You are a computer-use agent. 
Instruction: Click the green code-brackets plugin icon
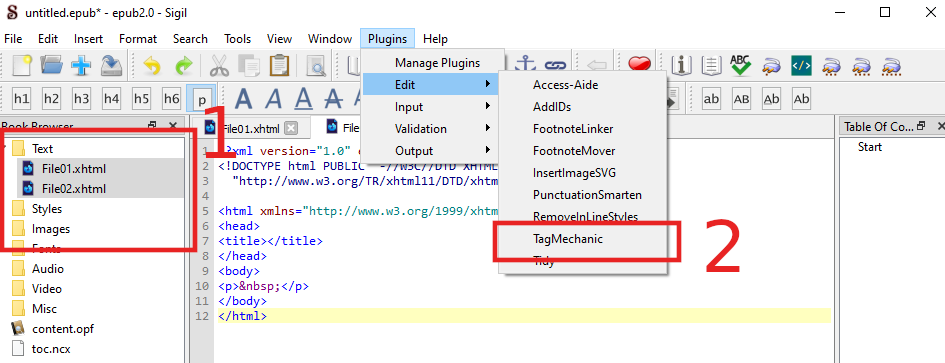(801, 65)
